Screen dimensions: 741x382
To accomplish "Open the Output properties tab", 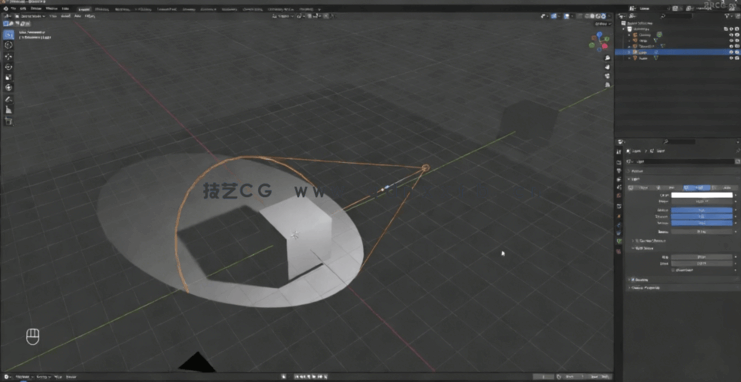I will tap(619, 171).
